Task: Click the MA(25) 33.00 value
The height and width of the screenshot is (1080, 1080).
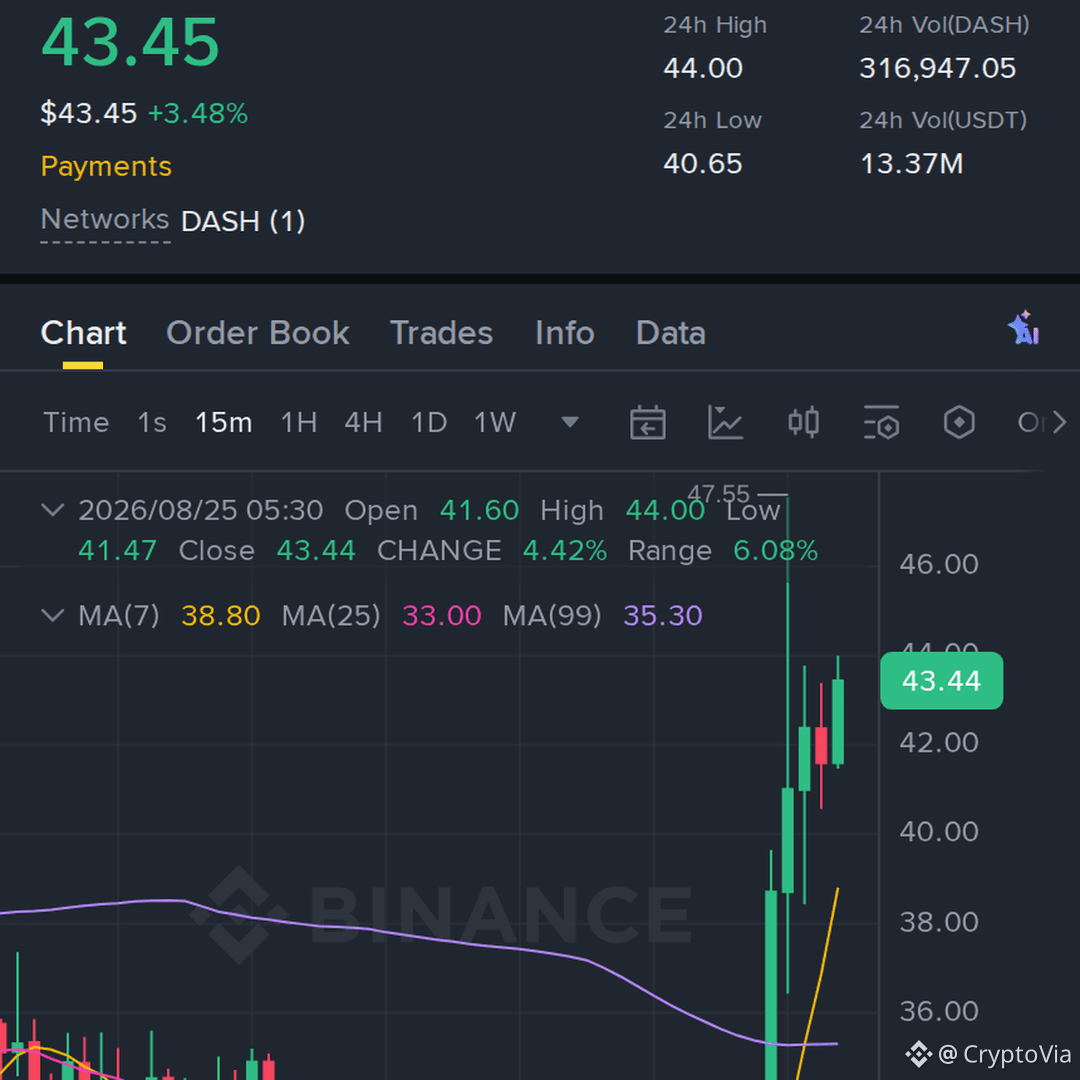Action: [x=442, y=616]
